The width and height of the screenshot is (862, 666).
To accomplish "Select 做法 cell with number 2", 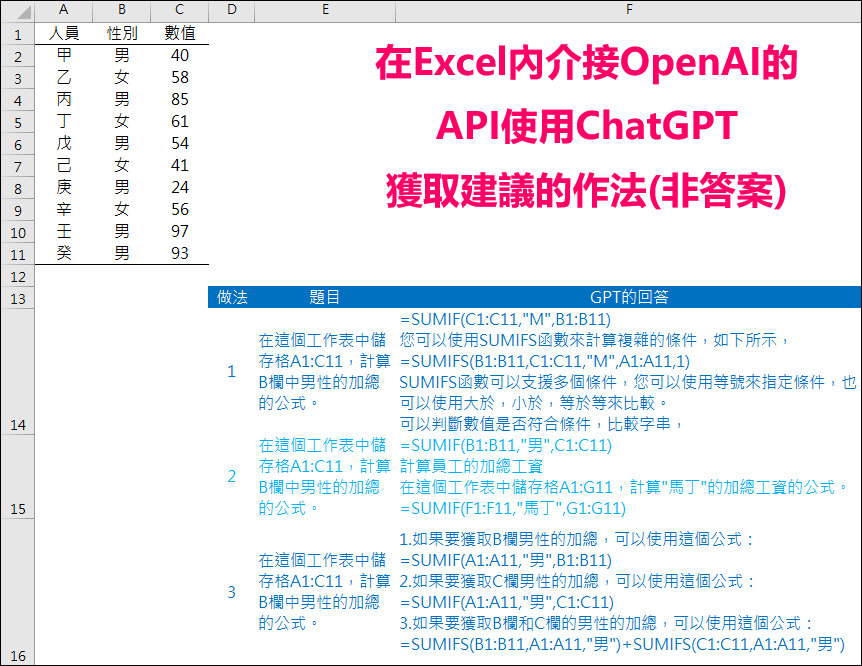I will (231, 477).
